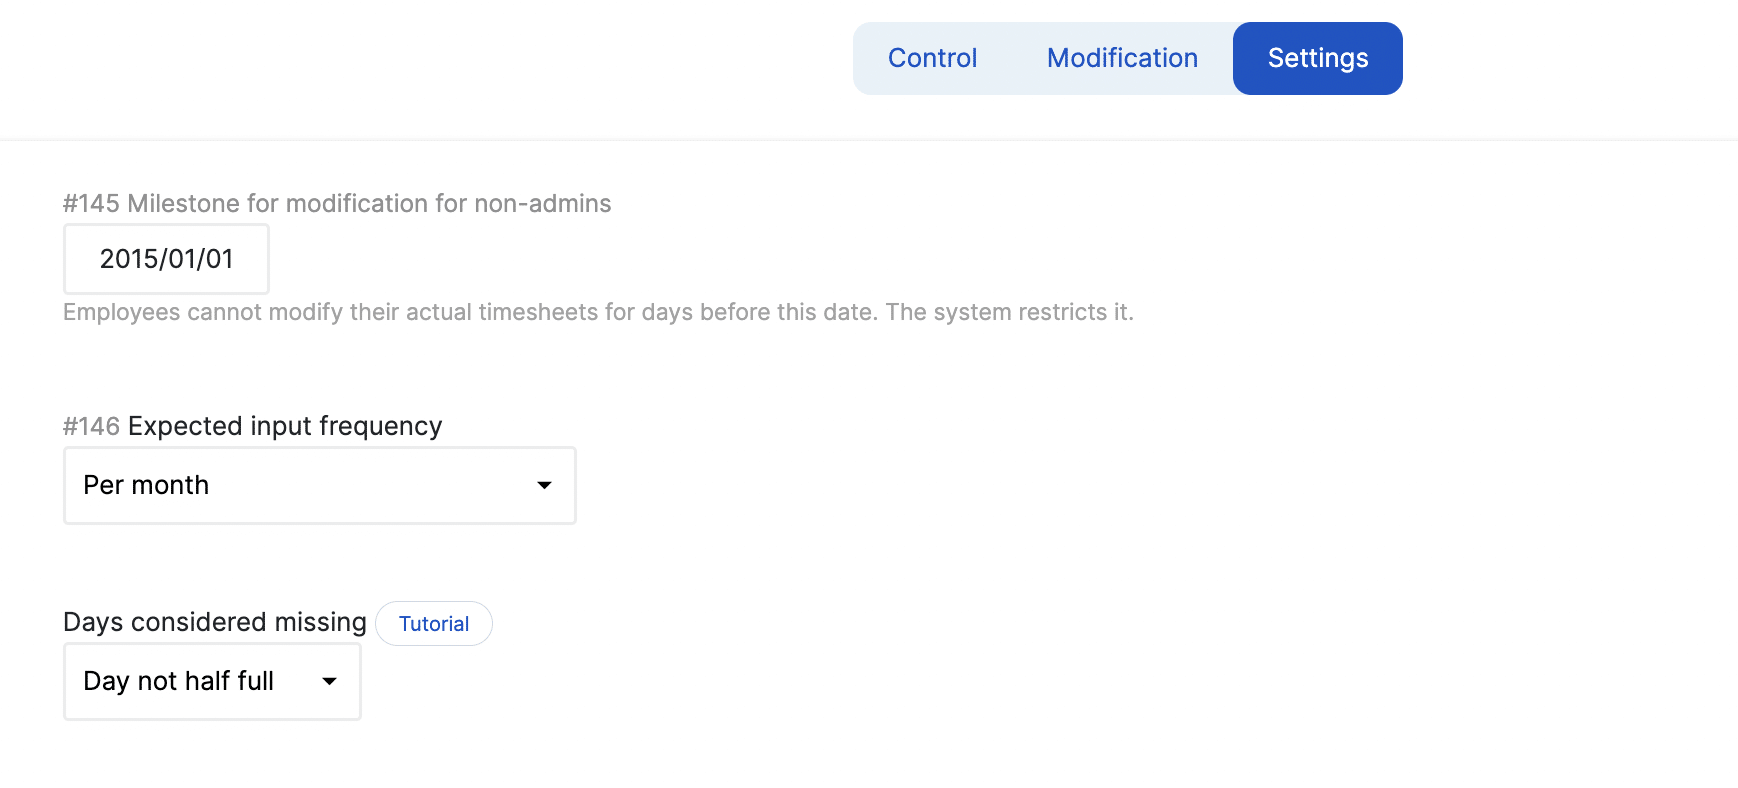Click the word Control in the tab bar

[932, 58]
